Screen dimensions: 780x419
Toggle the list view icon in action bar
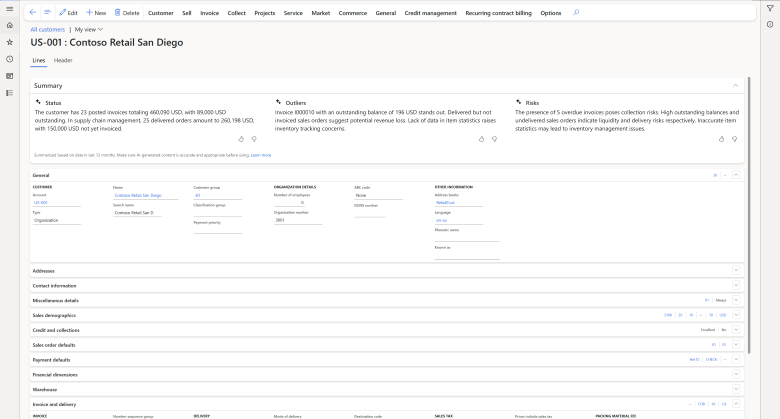pos(47,12)
